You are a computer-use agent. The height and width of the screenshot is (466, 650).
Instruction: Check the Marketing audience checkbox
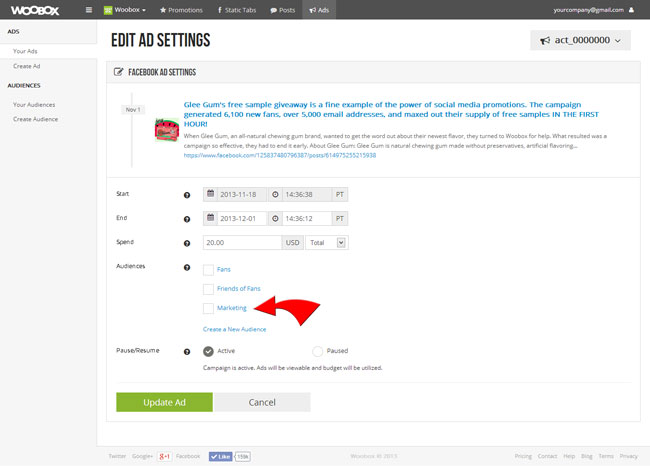[x=208, y=308]
